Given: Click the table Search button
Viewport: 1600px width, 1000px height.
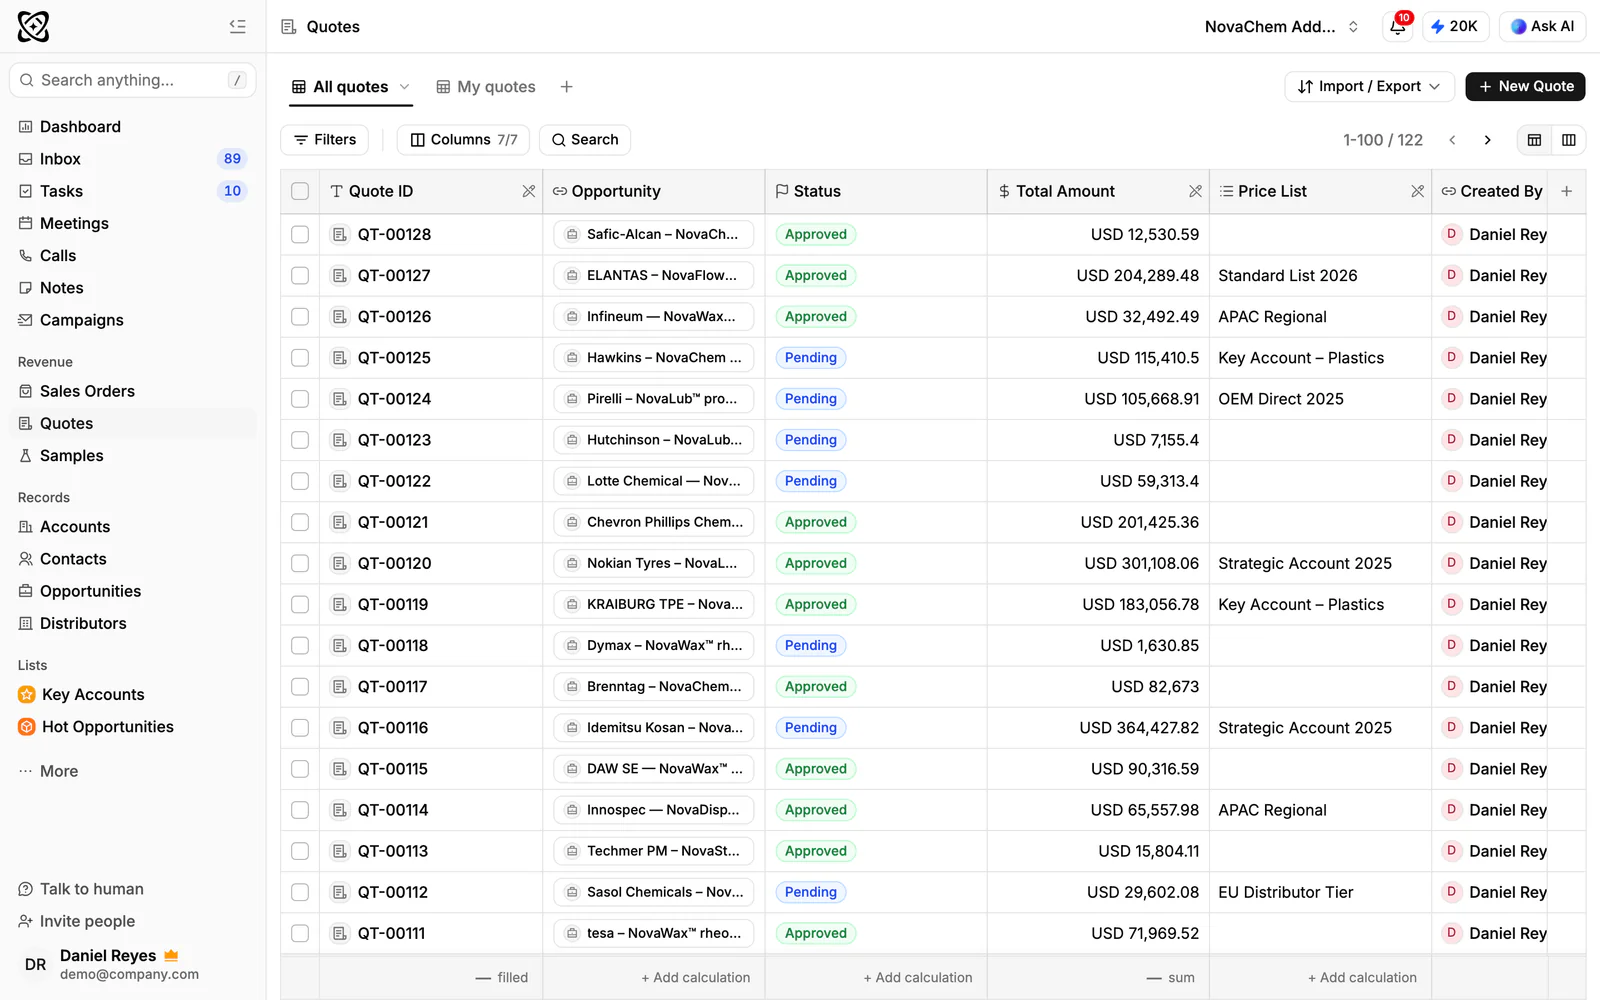Looking at the screenshot, I should [x=585, y=140].
